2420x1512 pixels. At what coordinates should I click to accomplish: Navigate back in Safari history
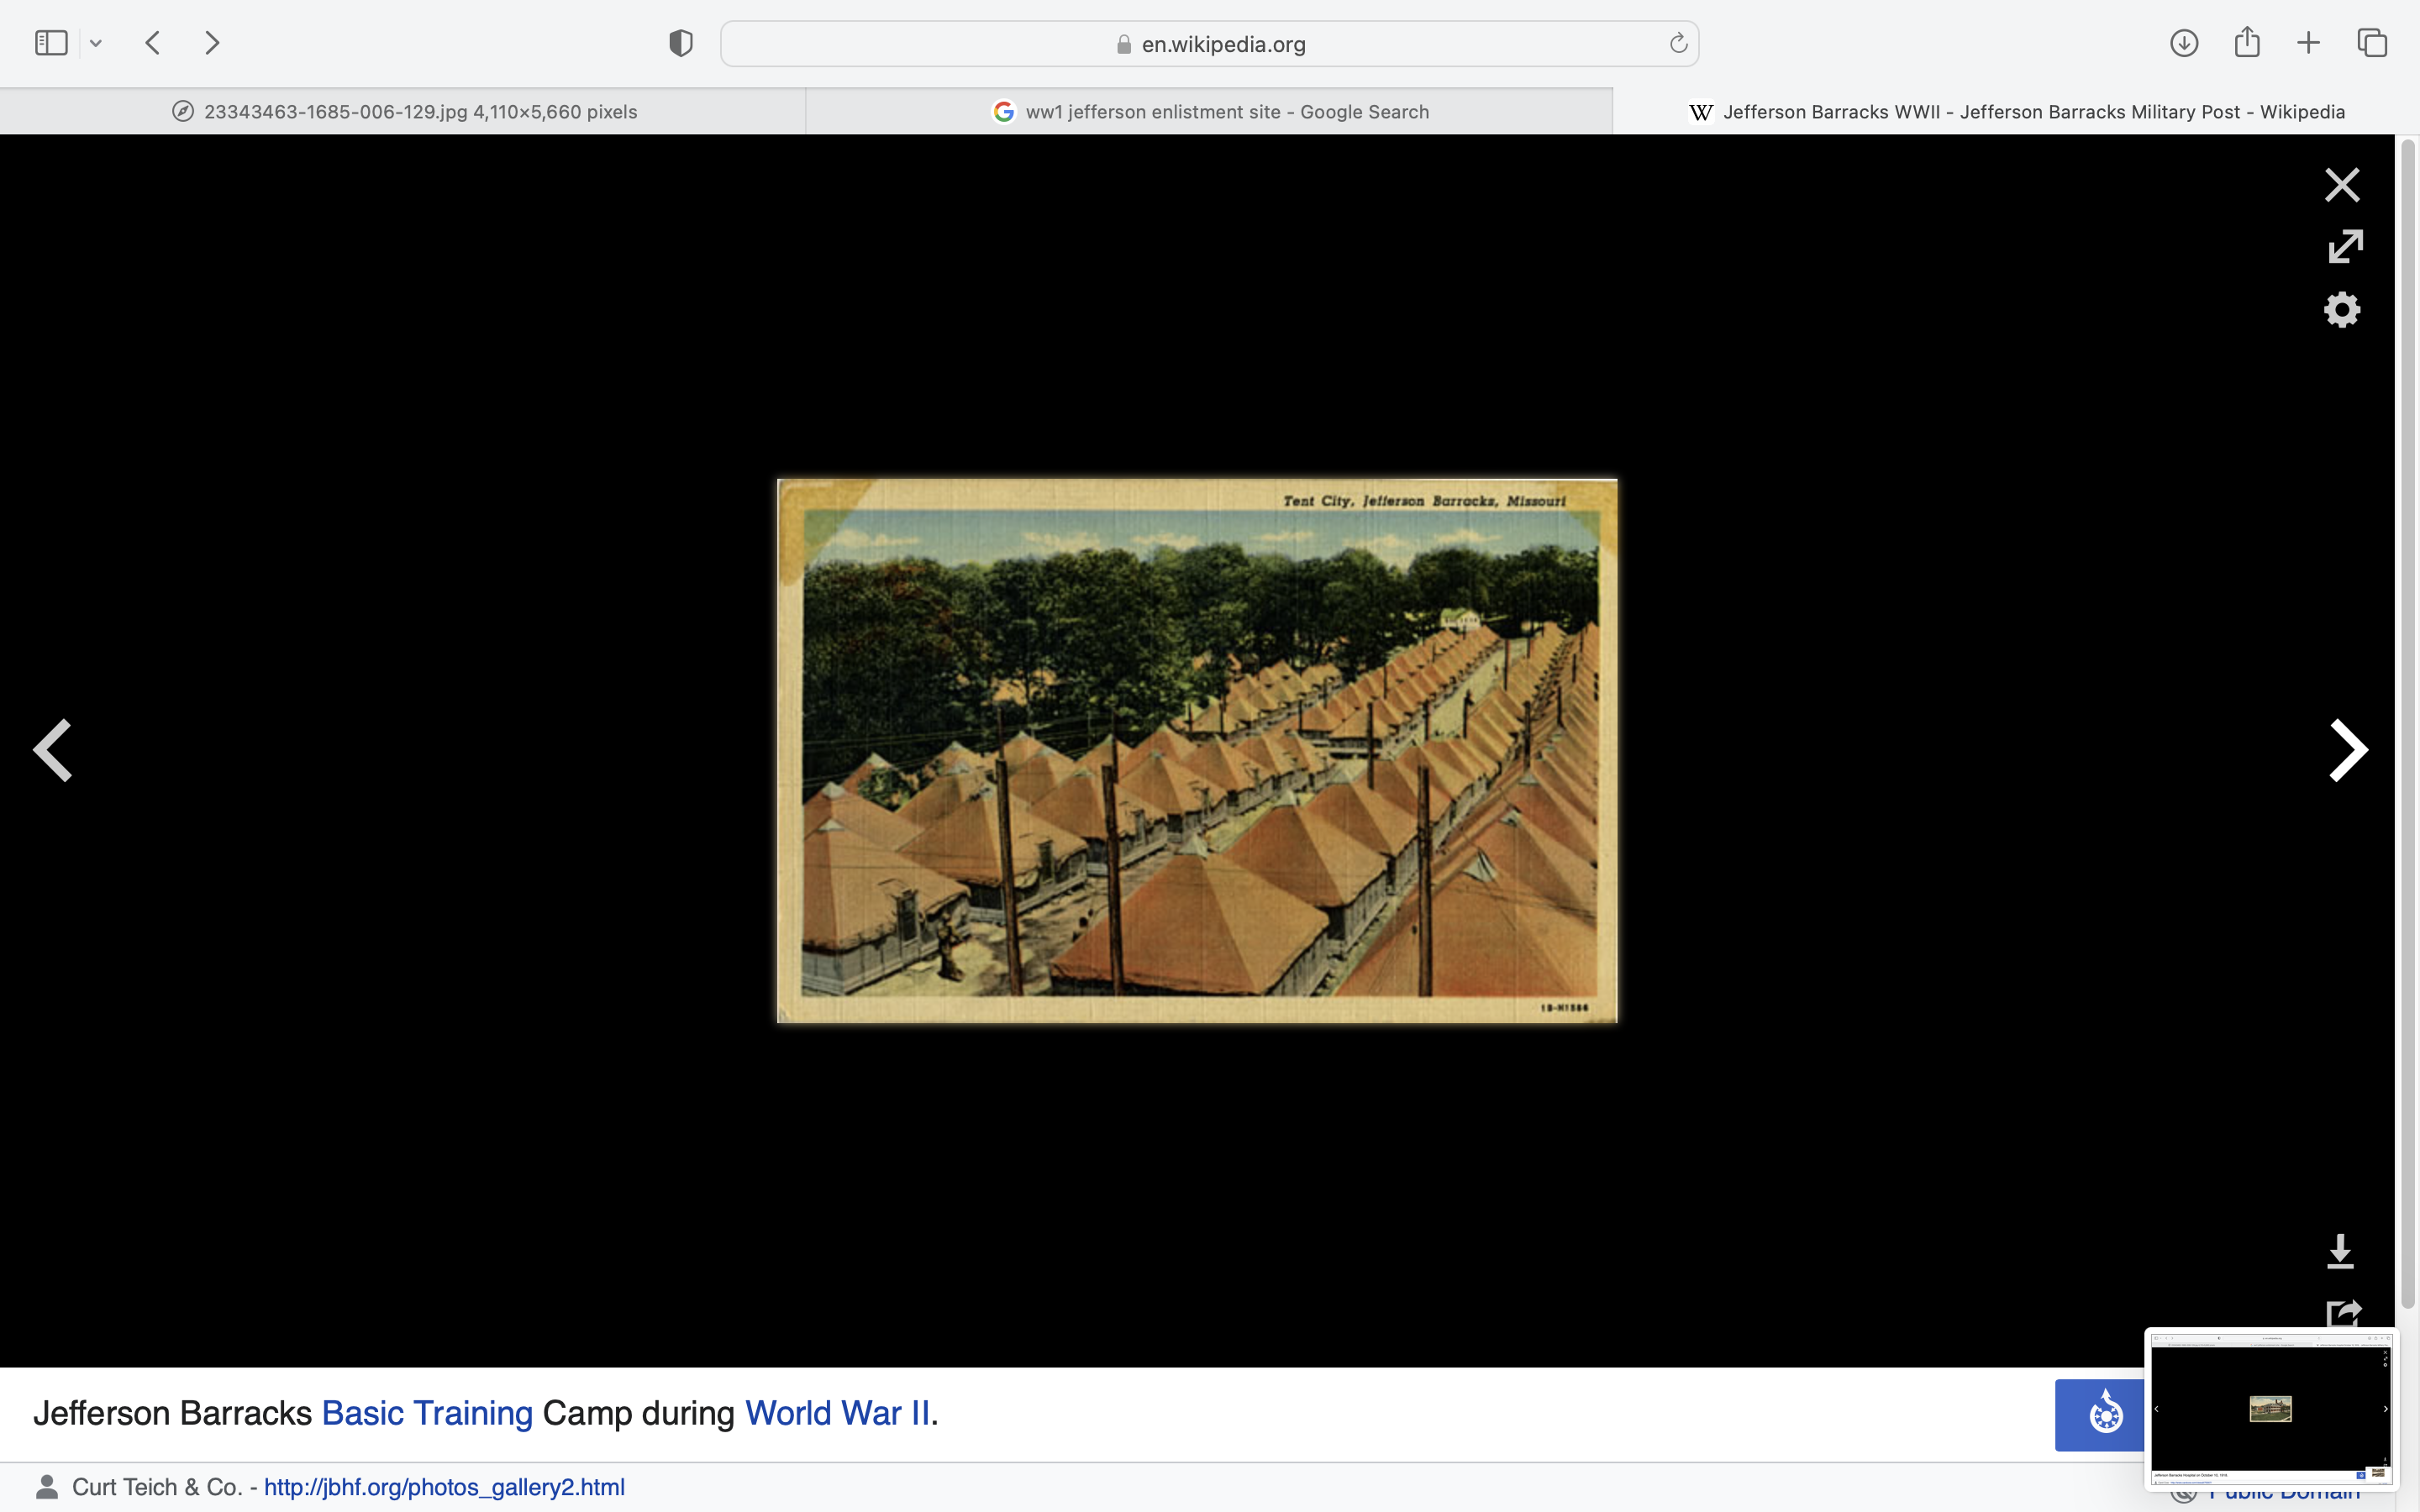(153, 43)
